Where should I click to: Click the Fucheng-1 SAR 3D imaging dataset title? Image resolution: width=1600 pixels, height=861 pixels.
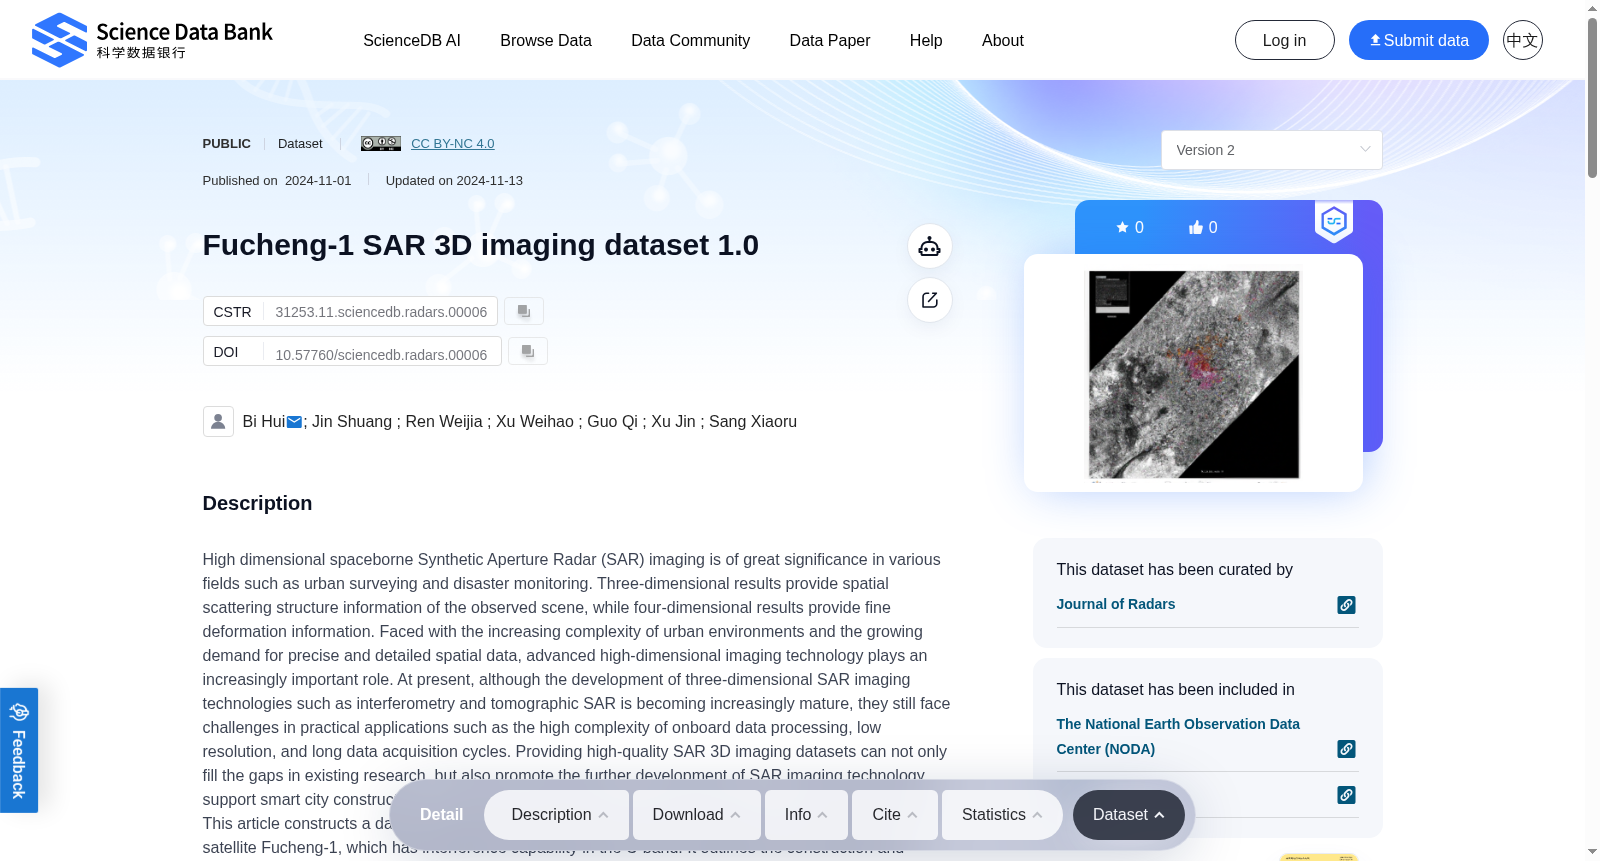[x=481, y=245]
